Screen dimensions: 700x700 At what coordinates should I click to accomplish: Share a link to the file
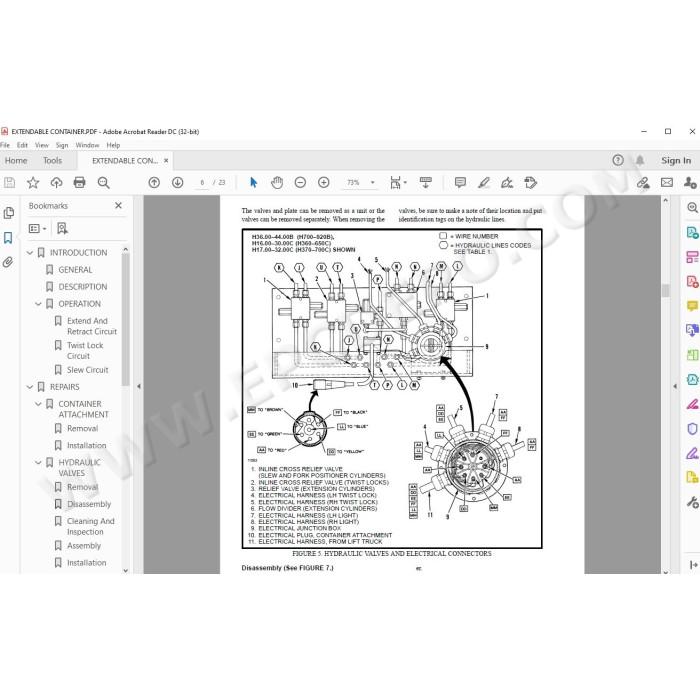(x=643, y=183)
